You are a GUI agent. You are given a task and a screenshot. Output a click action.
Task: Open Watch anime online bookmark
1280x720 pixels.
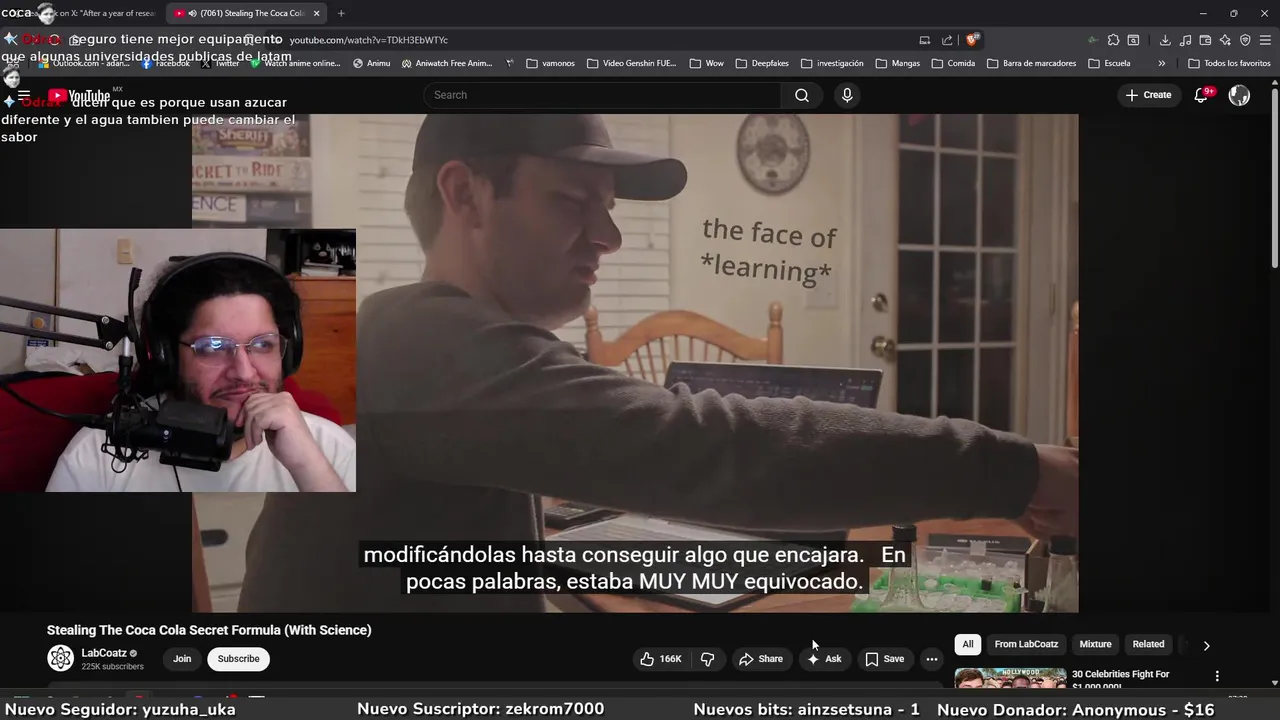coord(296,63)
